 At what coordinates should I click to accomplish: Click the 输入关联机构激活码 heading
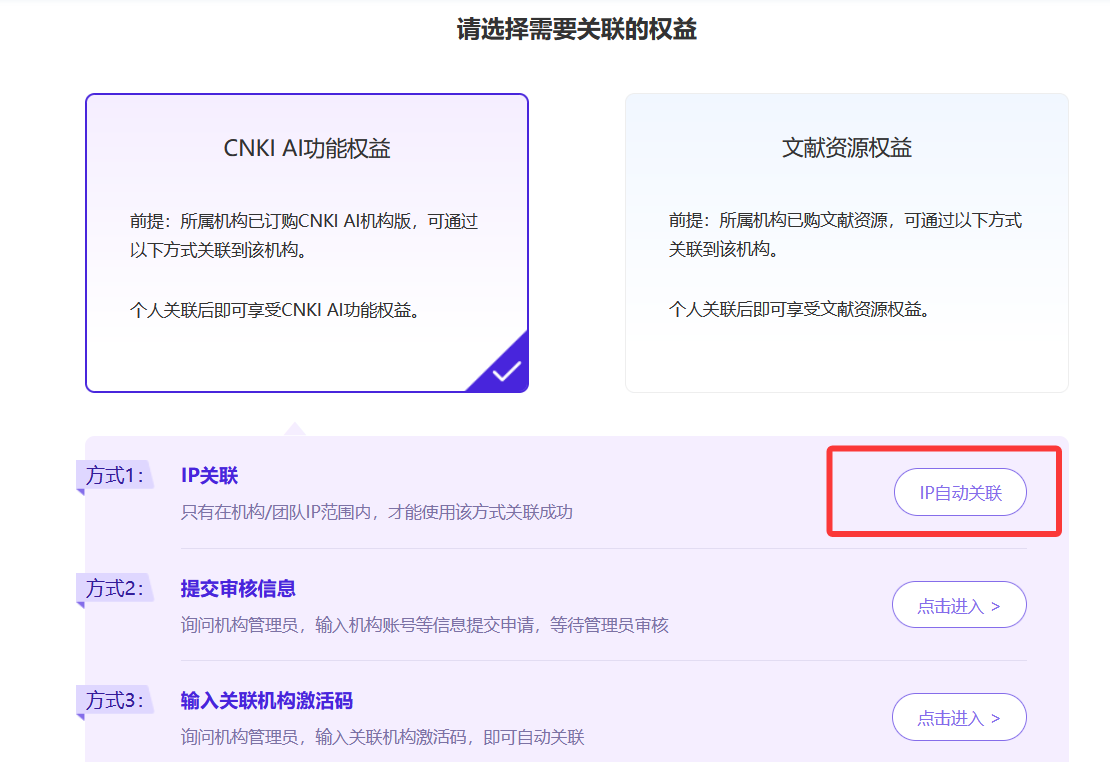click(267, 700)
